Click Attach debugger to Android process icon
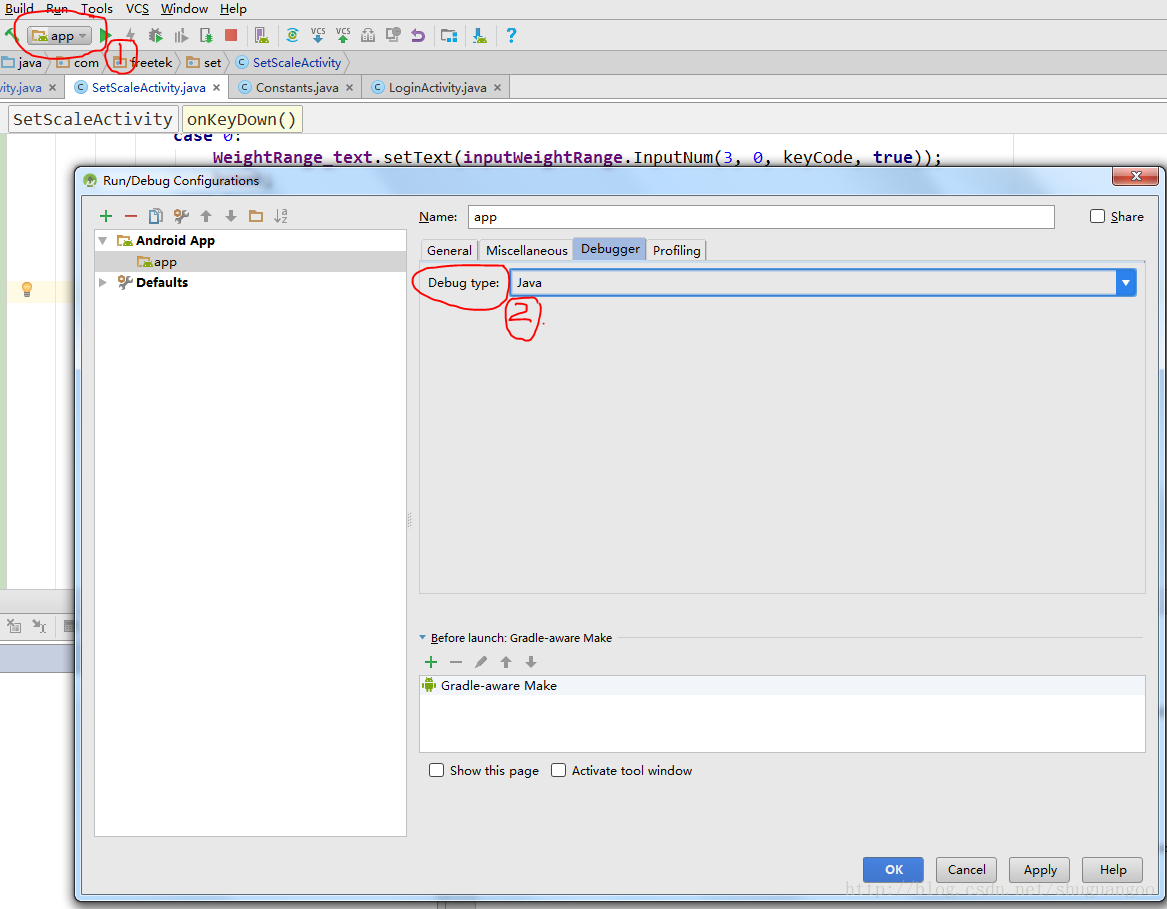Screen dimensions: 1167x909 coord(206,35)
